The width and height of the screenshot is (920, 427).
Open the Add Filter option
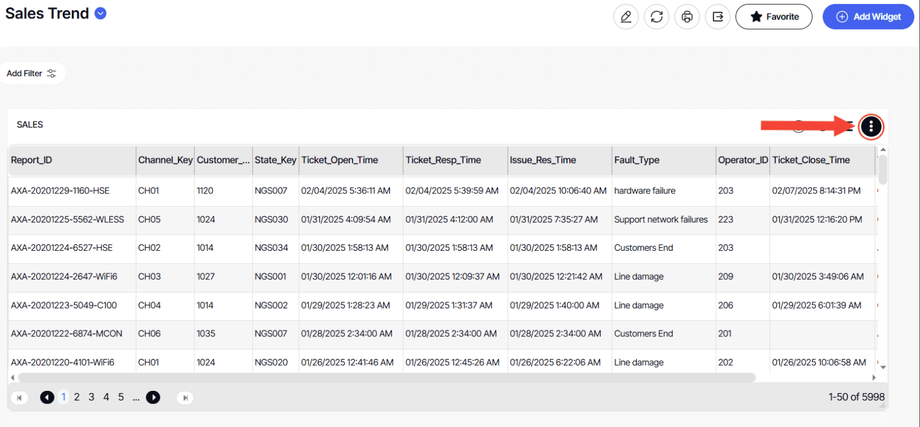[32, 73]
